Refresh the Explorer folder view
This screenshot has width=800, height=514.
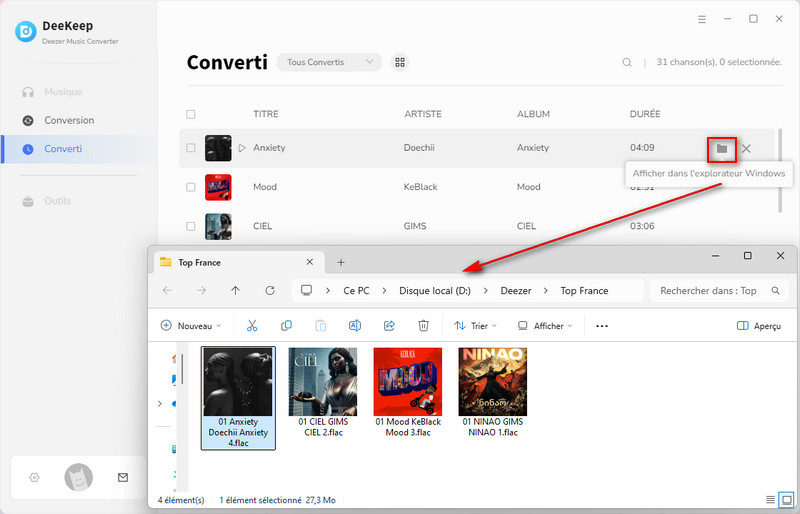pos(270,291)
